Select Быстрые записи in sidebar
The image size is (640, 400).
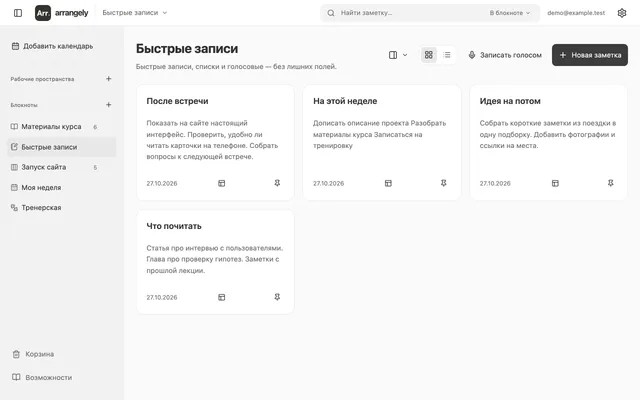[x=62, y=147]
